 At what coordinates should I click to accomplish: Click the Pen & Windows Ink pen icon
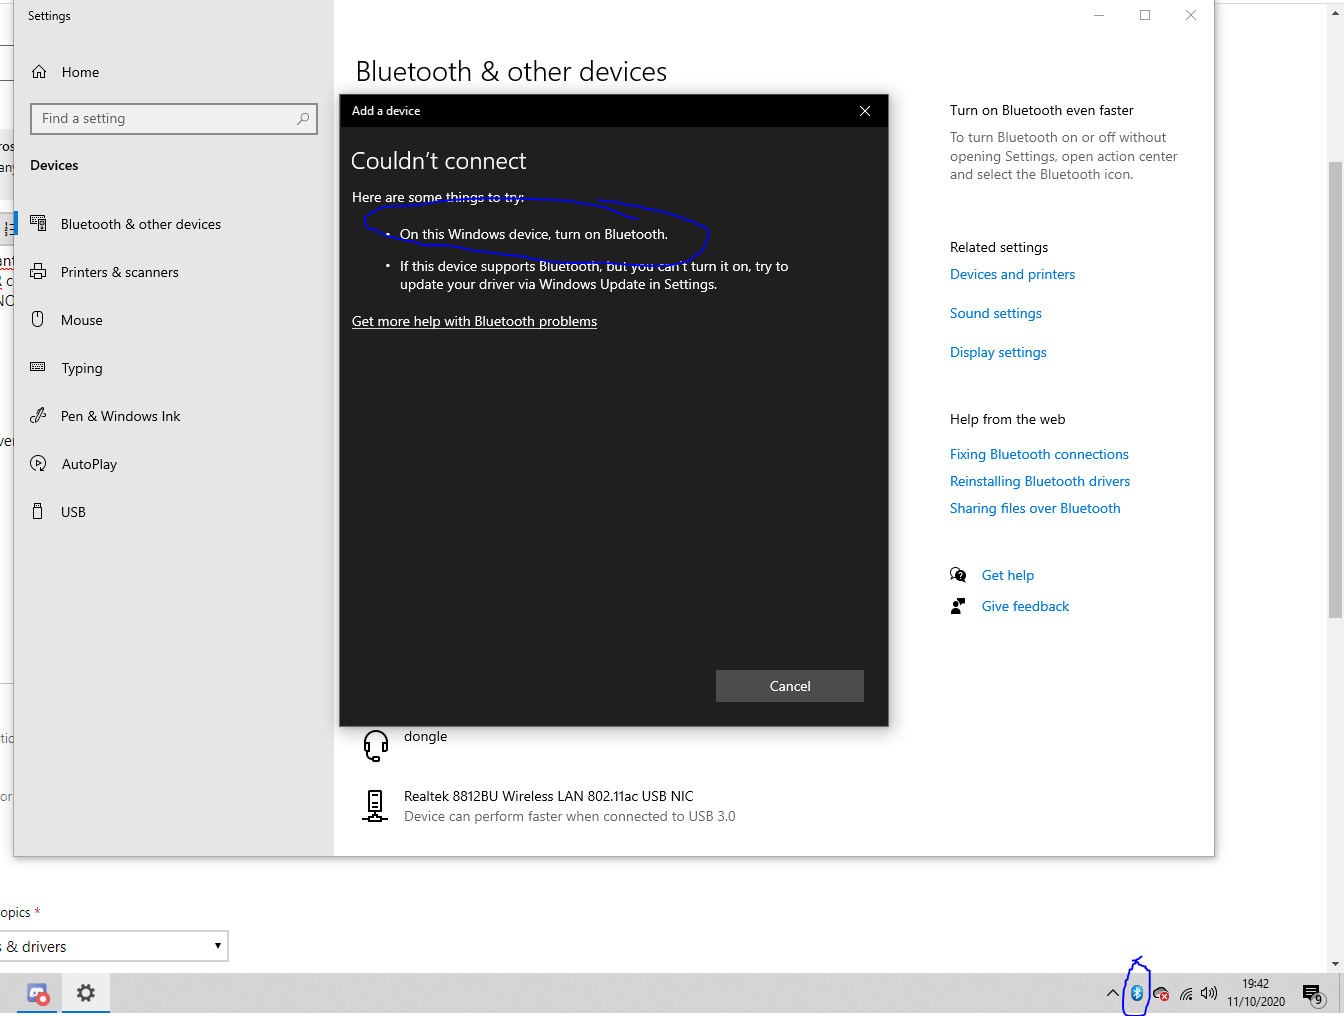click(x=38, y=415)
